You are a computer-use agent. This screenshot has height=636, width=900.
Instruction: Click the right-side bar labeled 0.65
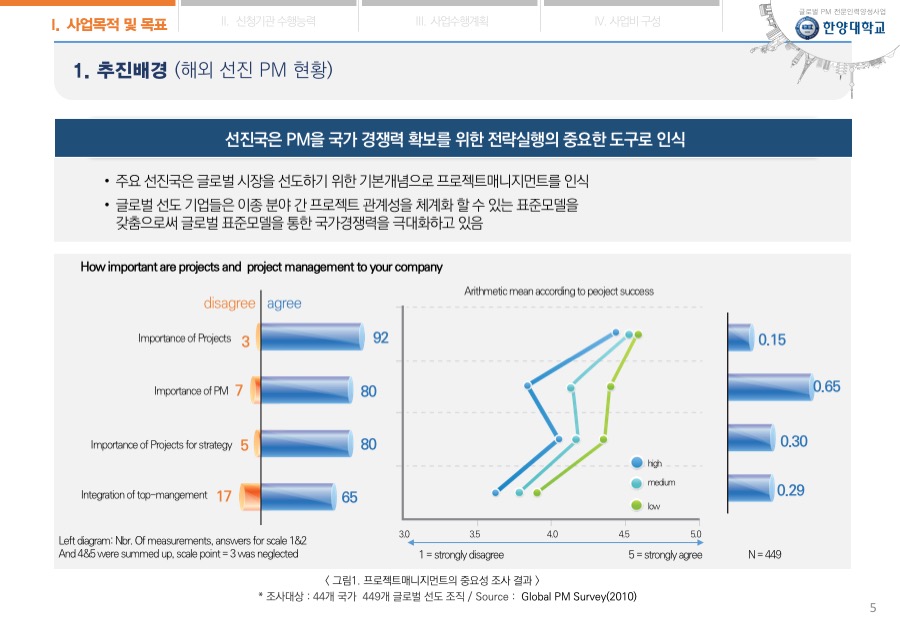(x=771, y=387)
